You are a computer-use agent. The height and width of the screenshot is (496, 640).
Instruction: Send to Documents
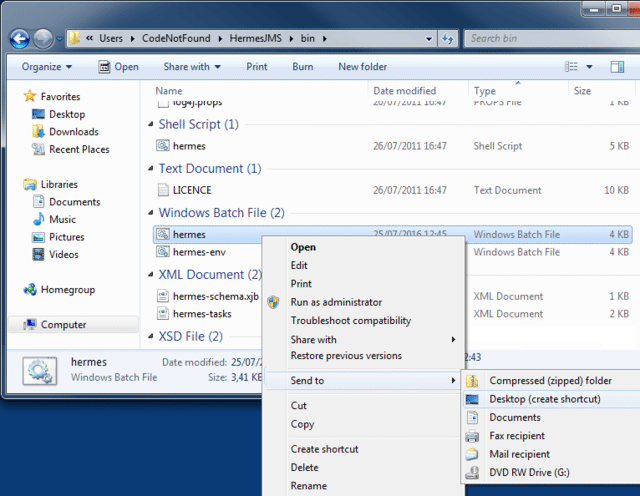pos(515,417)
